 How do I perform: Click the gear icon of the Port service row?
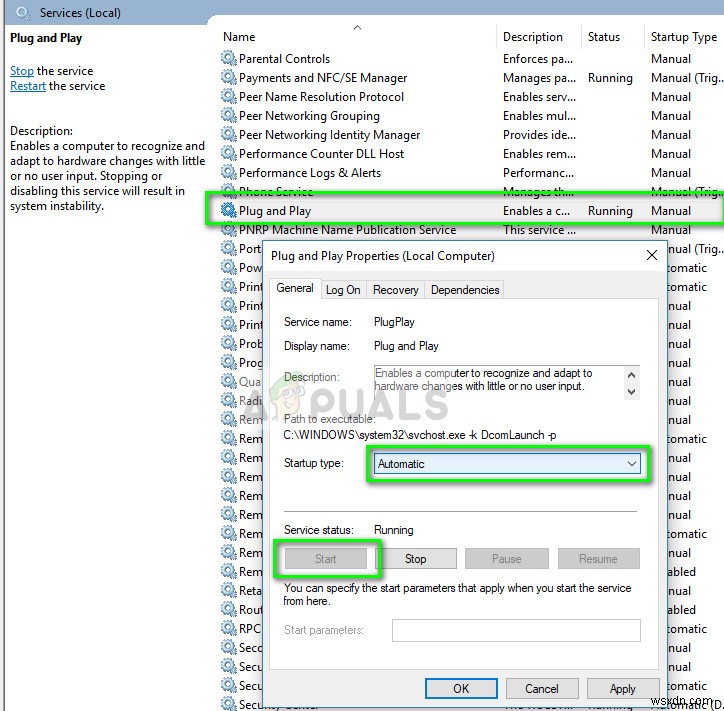pyautogui.click(x=229, y=248)
